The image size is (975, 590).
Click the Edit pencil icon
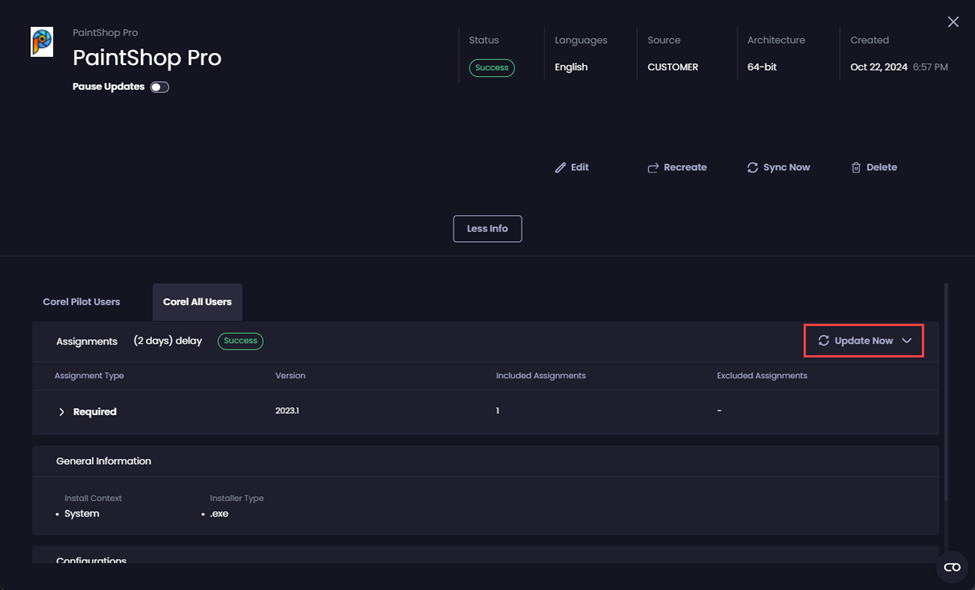[561, 167]
